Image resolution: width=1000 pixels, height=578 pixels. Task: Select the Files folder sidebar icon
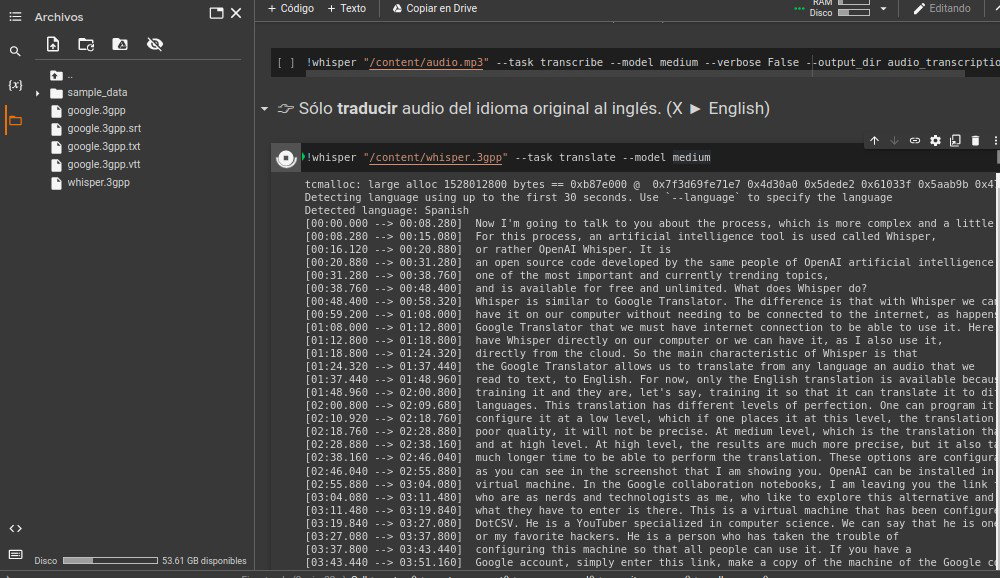(15, 121)
